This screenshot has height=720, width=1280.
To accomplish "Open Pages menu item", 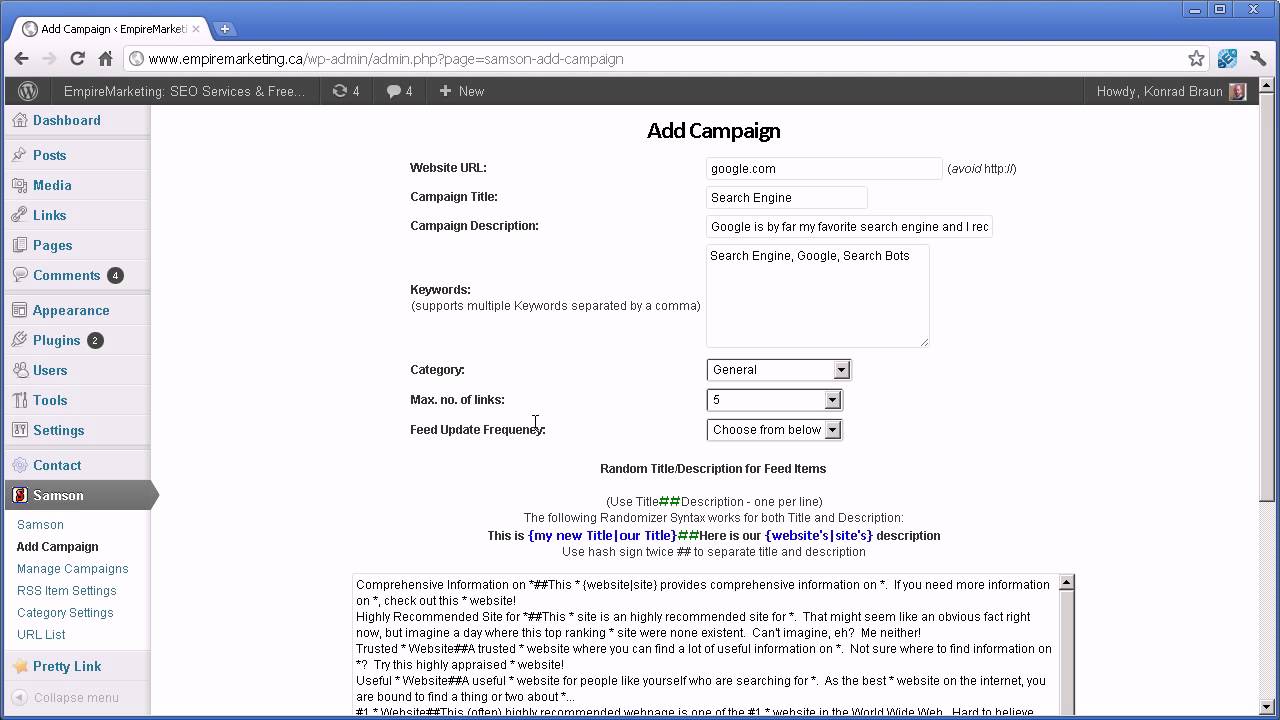I will (52, 245).
